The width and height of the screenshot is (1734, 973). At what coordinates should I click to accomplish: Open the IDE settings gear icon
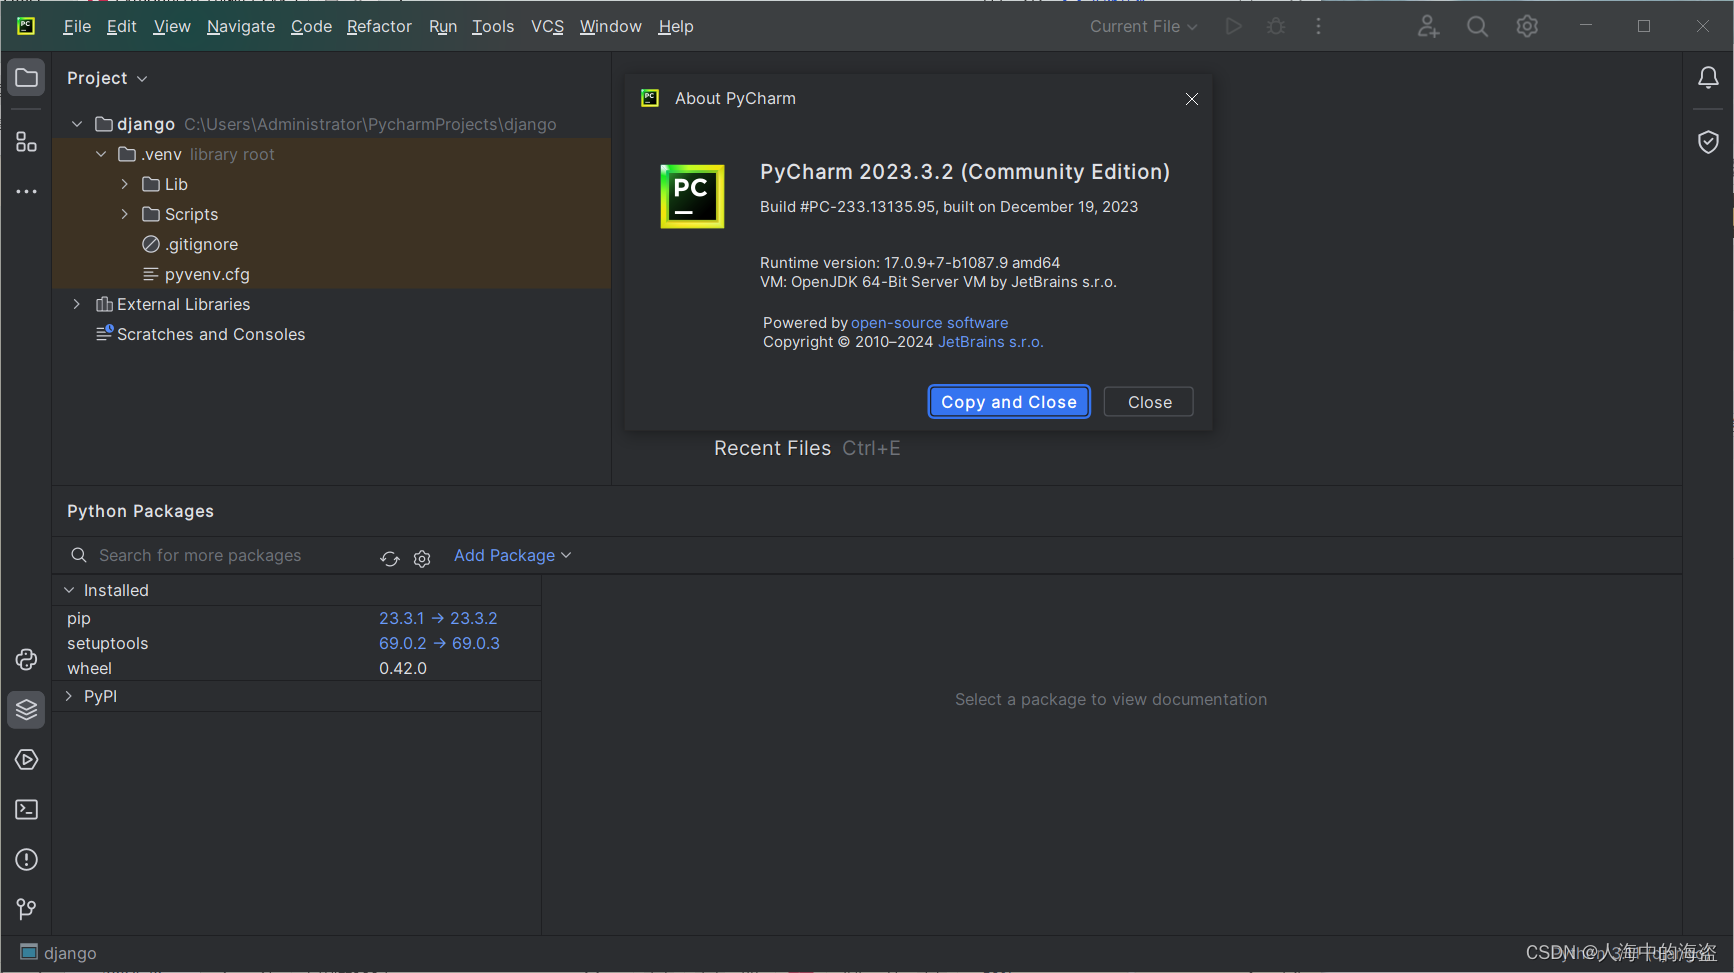(1527, 26)
